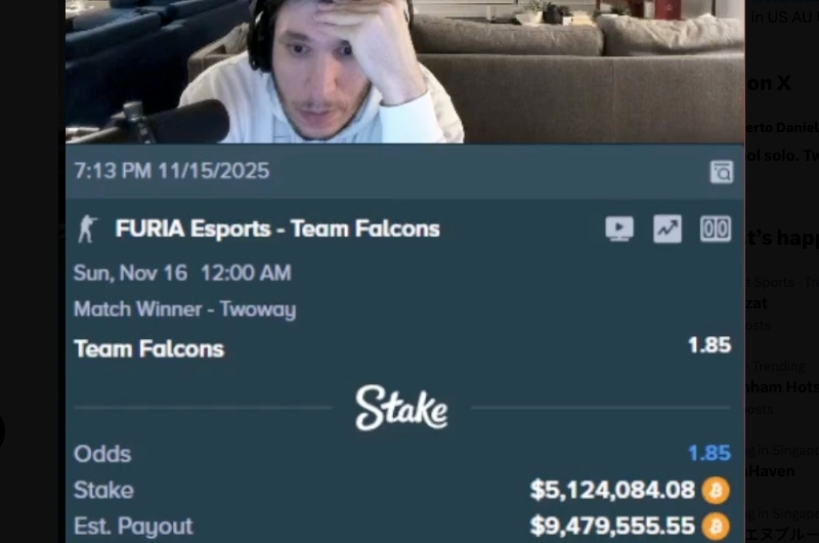
Task: Click the Bitcoin icon beside the estimated payout
Action: click(x=715, y=527)
